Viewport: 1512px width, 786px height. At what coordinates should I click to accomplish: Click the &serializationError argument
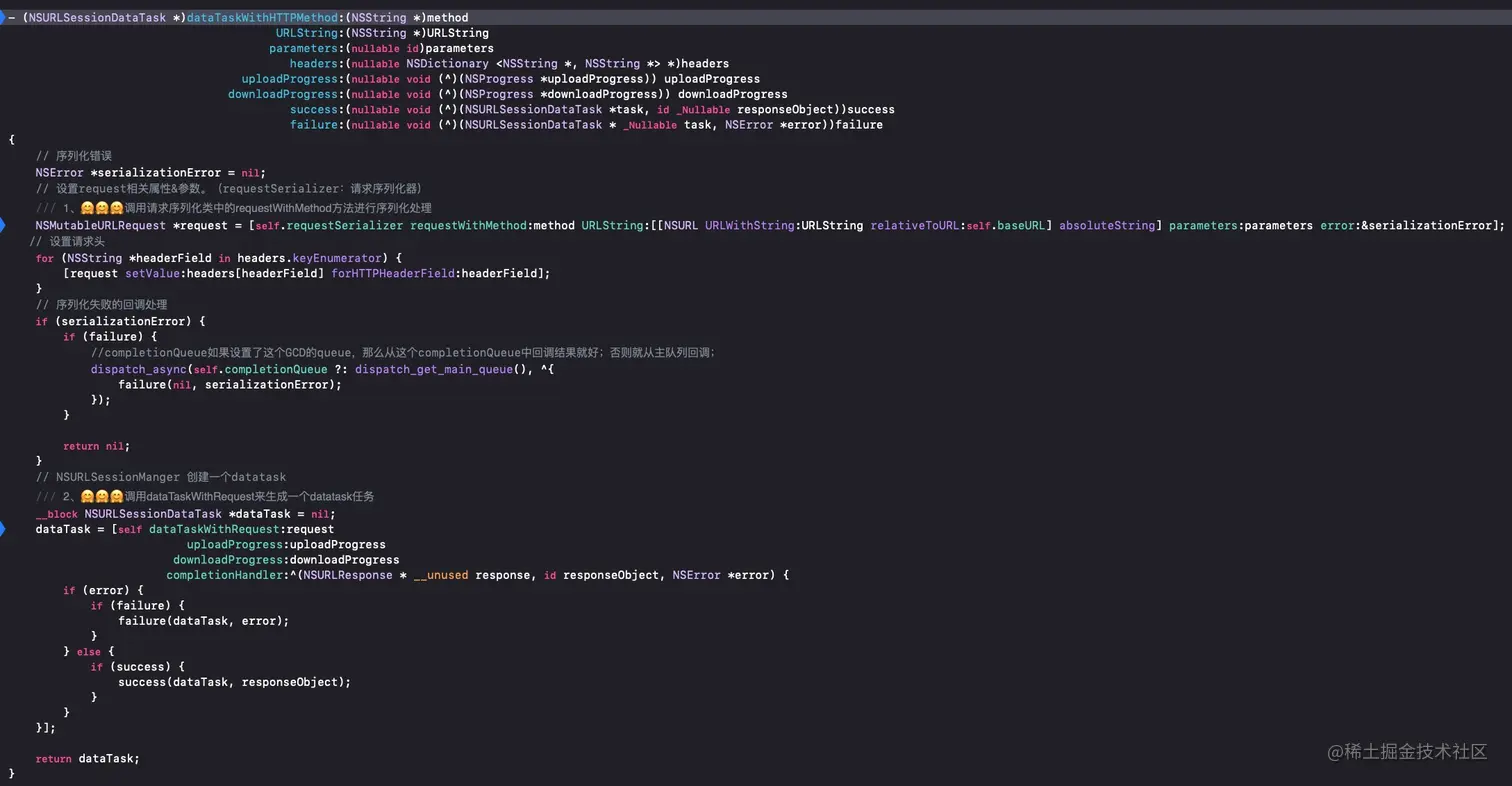[1424, 225]
